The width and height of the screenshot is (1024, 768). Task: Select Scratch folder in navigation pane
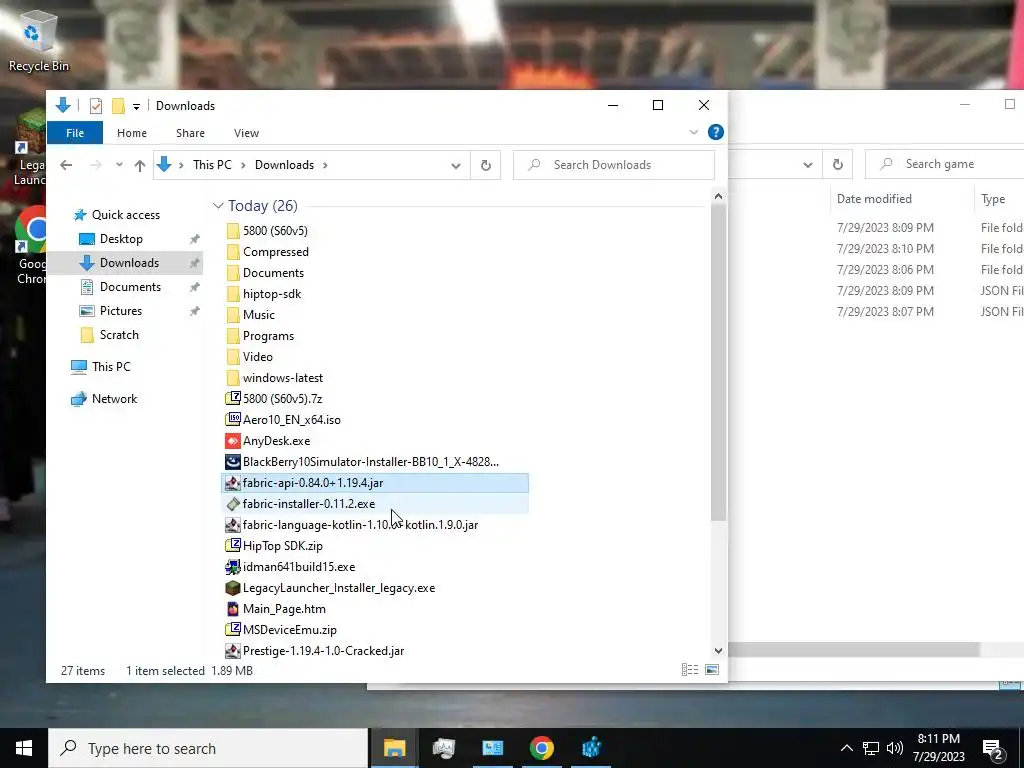tap(119, 334)
